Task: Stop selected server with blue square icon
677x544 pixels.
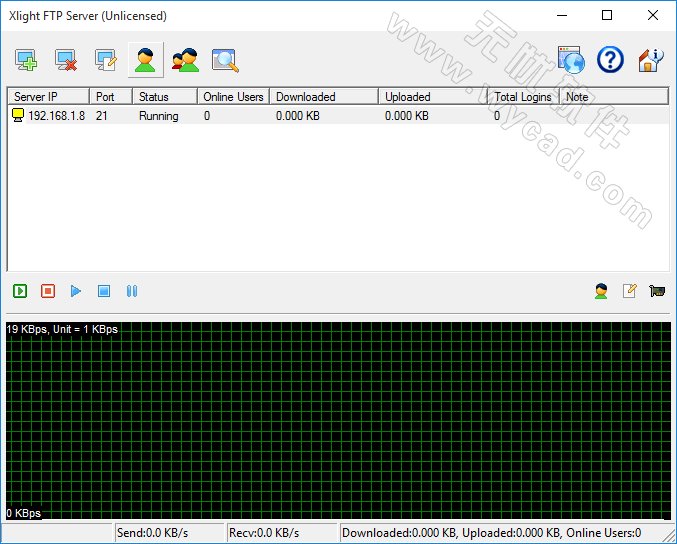Action: [104, 291]
